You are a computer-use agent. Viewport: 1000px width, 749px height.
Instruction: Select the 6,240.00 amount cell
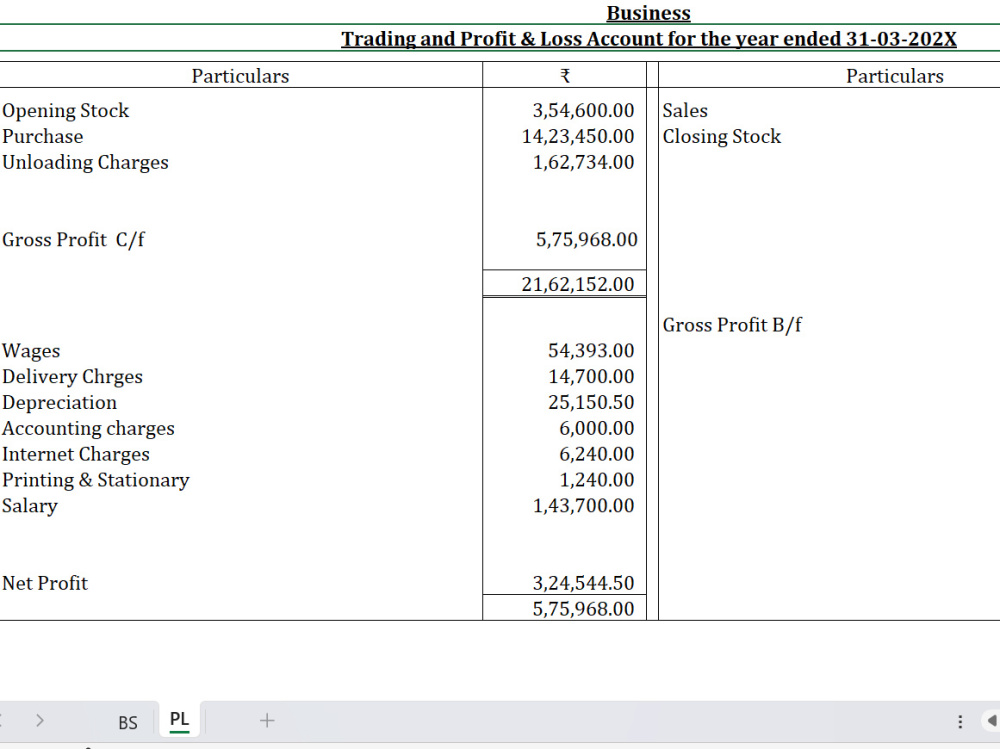click(596, 454)
